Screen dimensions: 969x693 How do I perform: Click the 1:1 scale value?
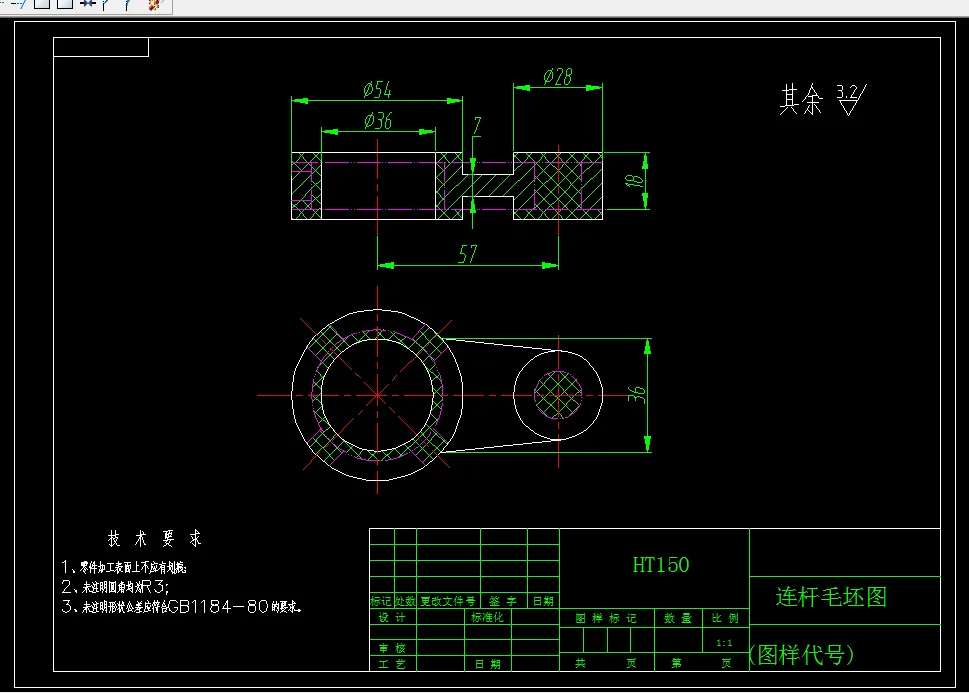click(x=724, y=643)
